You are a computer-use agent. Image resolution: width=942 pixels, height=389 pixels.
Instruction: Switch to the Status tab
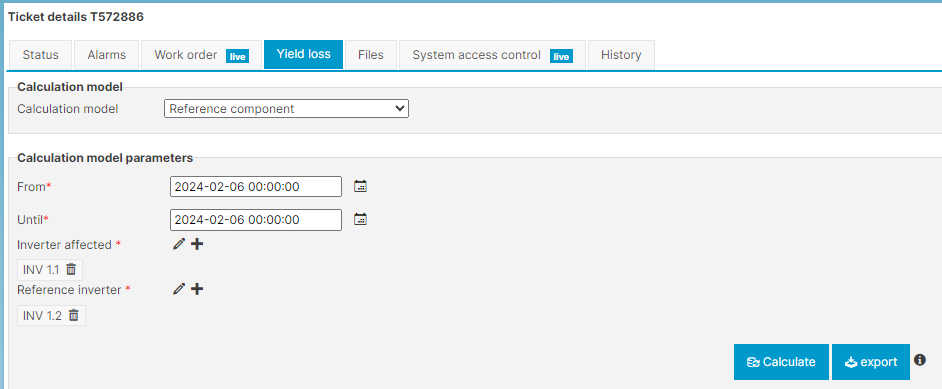tap(40, 55)
